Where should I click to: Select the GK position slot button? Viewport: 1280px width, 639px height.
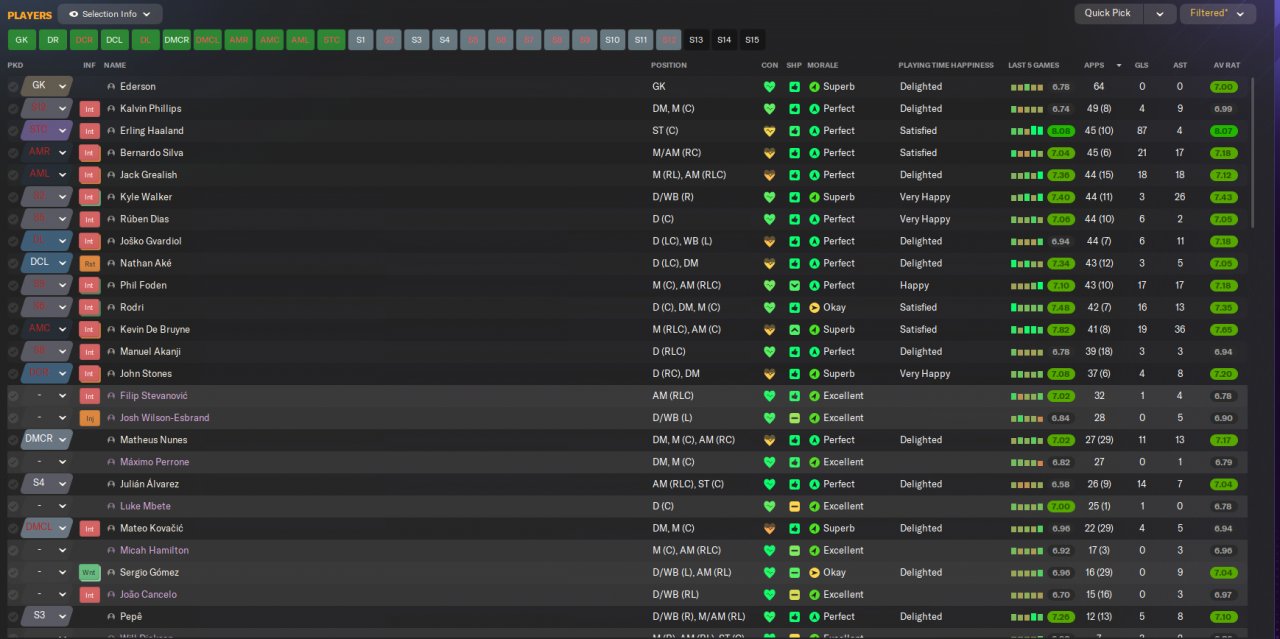tap(21, 40)
